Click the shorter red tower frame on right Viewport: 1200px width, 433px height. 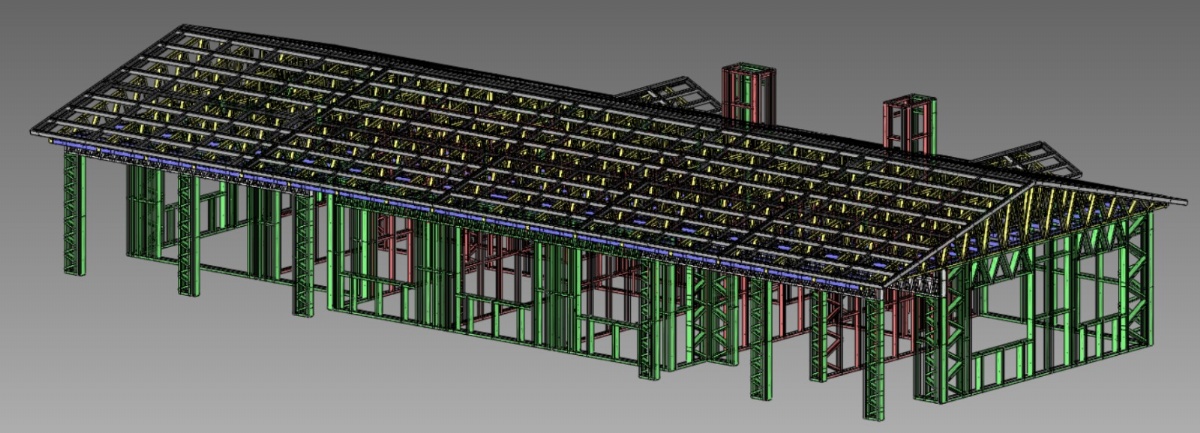(908, 124)
